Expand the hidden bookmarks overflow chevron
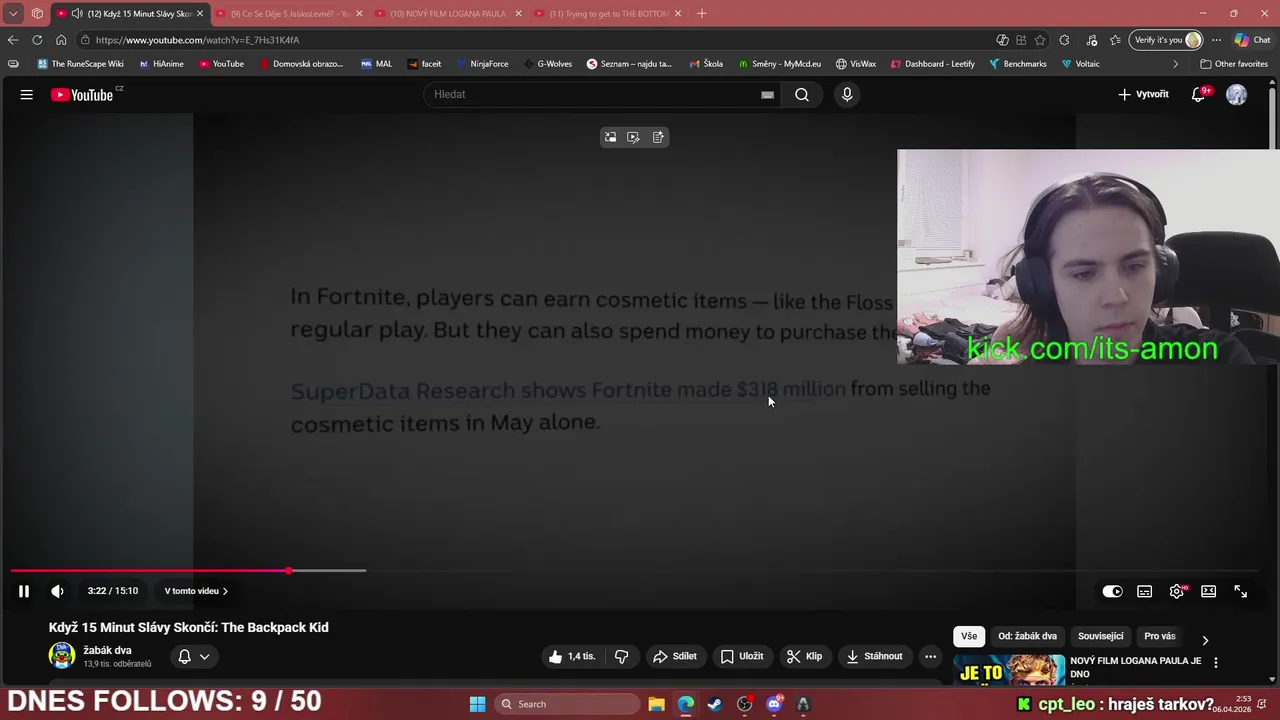This screenshot has width=1280, height=720. pos(1175,64)
